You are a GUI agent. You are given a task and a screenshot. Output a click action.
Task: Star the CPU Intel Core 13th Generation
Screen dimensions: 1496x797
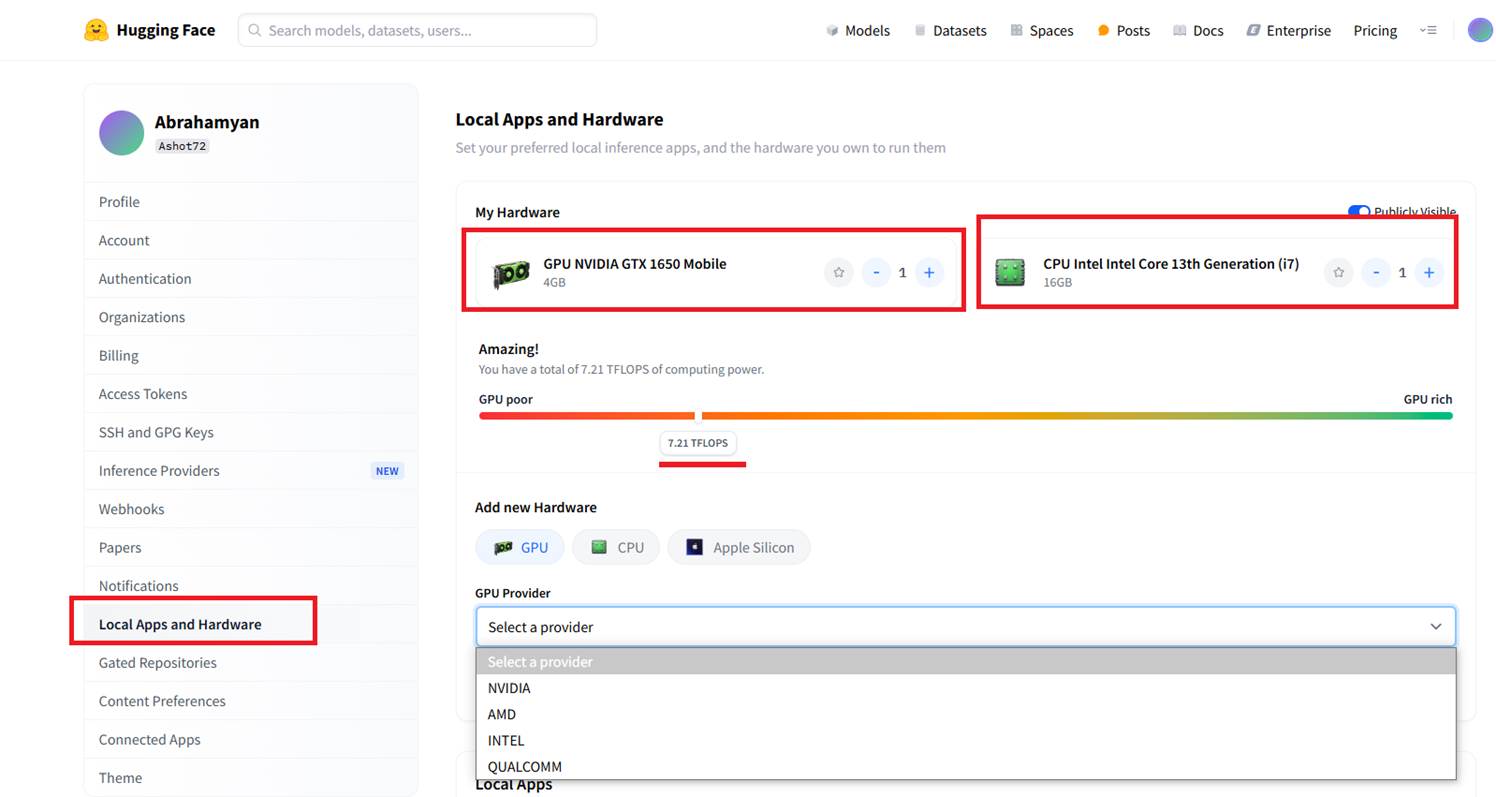(1338, 272)
